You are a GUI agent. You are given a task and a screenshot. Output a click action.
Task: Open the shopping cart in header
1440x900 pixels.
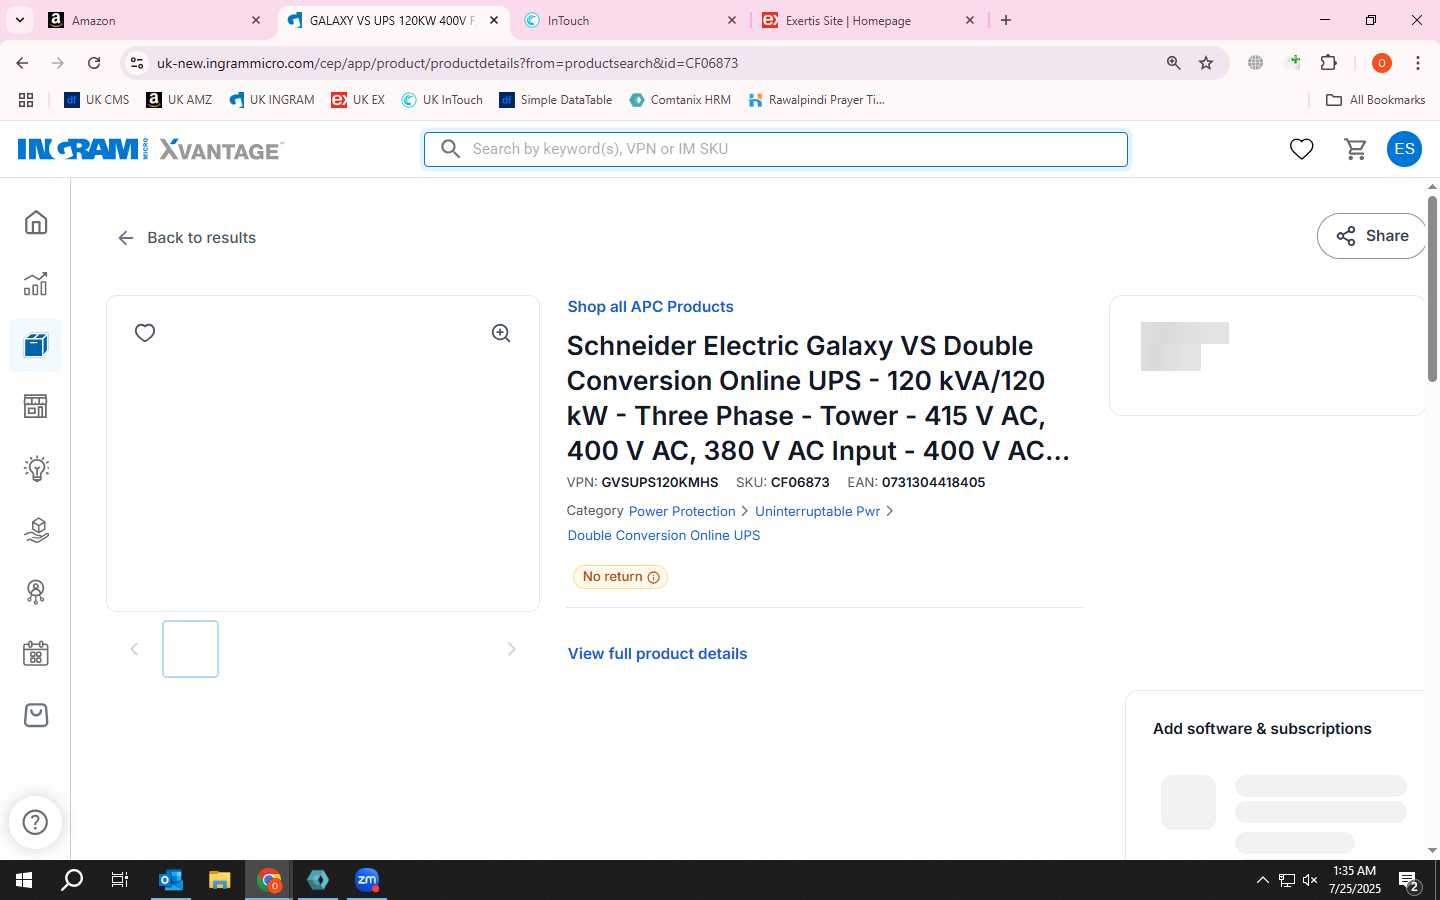point(1356,149)
